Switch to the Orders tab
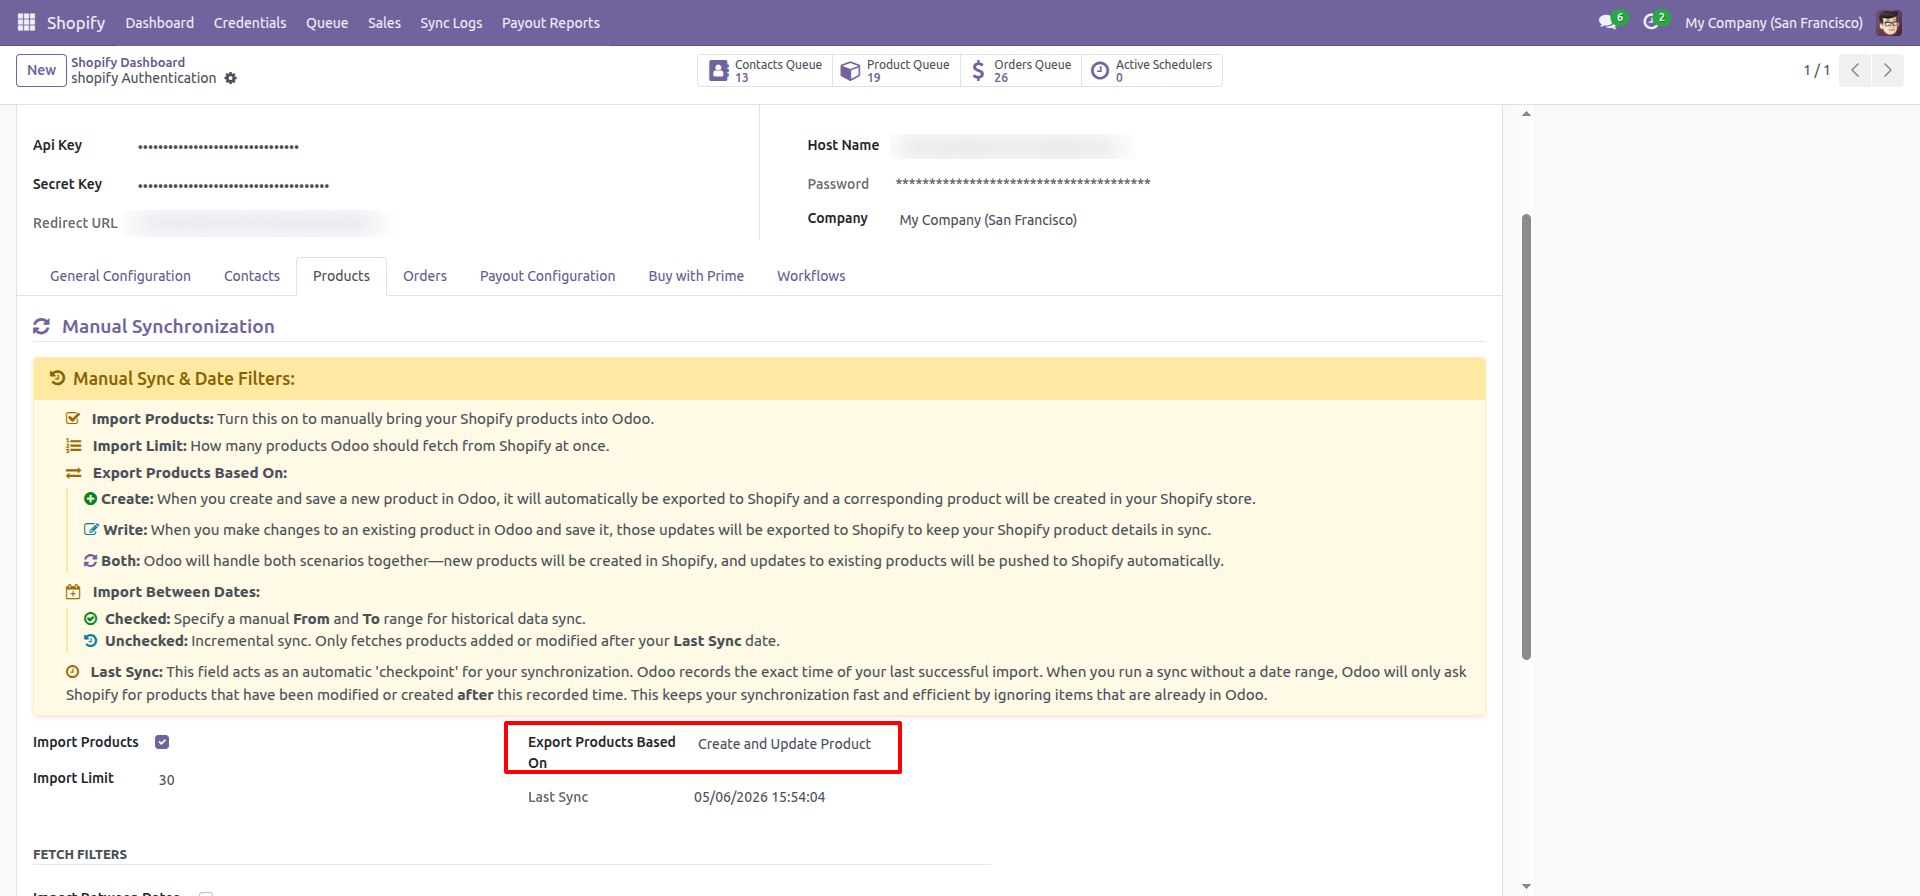1920x896 pixels. (425, 276)
